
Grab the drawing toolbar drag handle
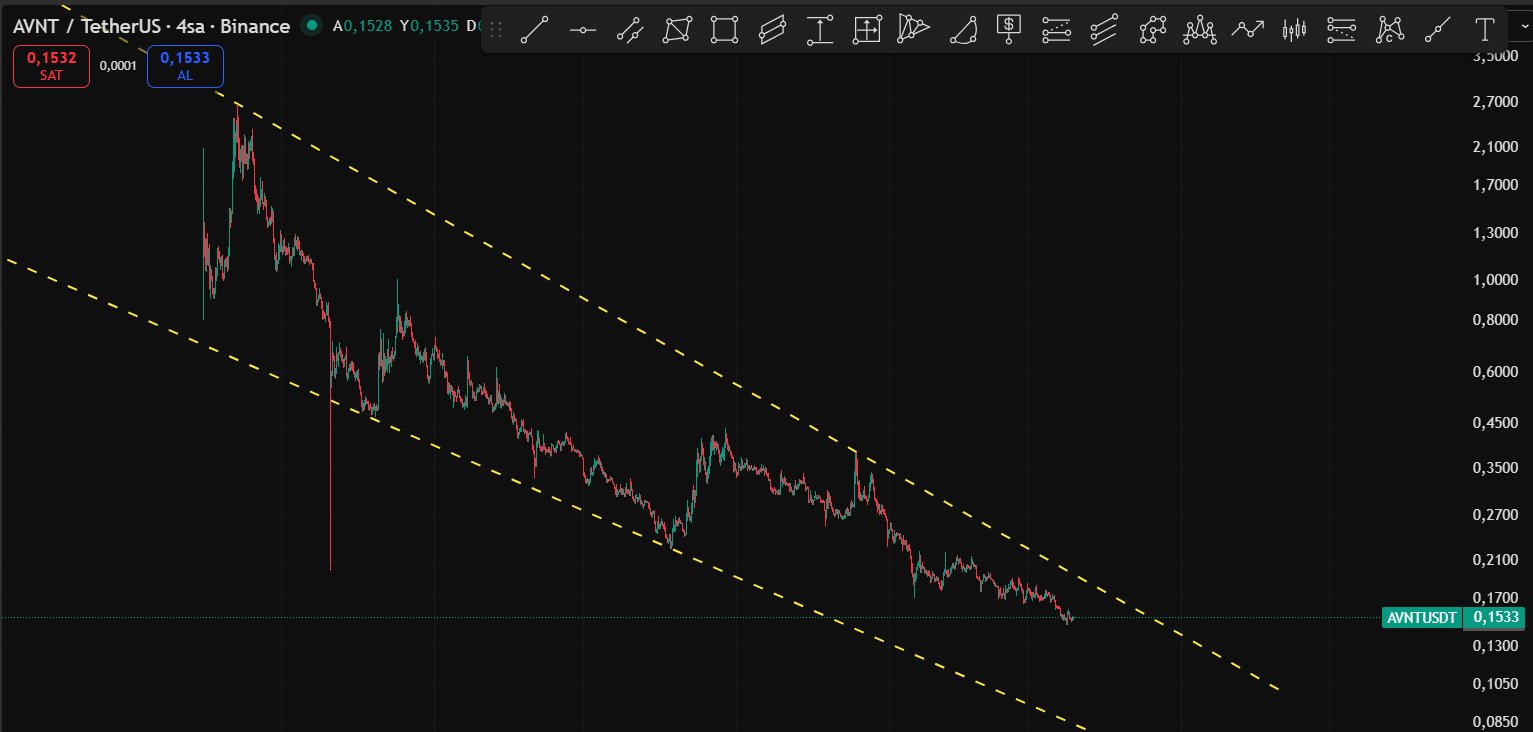pos(496,30)
